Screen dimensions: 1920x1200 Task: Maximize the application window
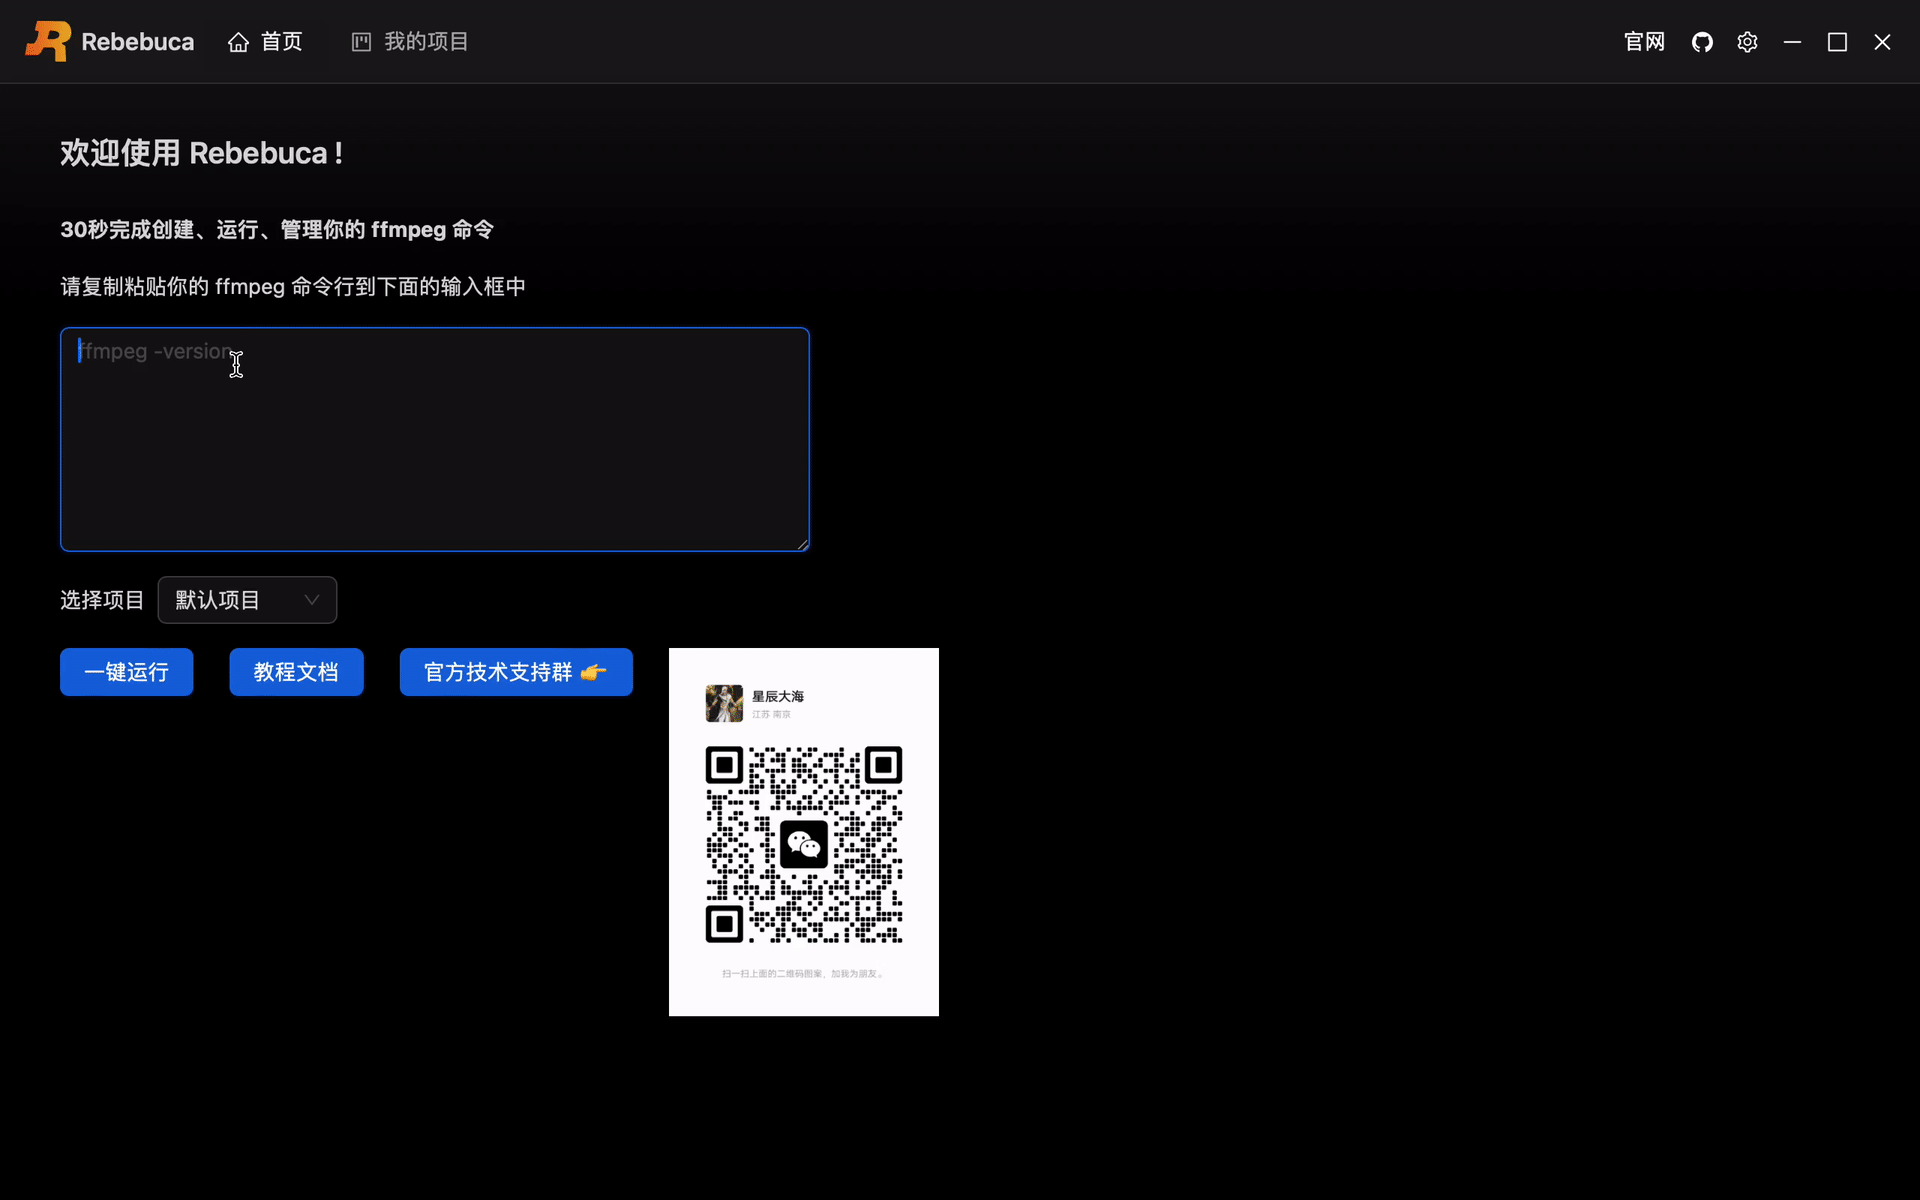tap(1837, 42)
